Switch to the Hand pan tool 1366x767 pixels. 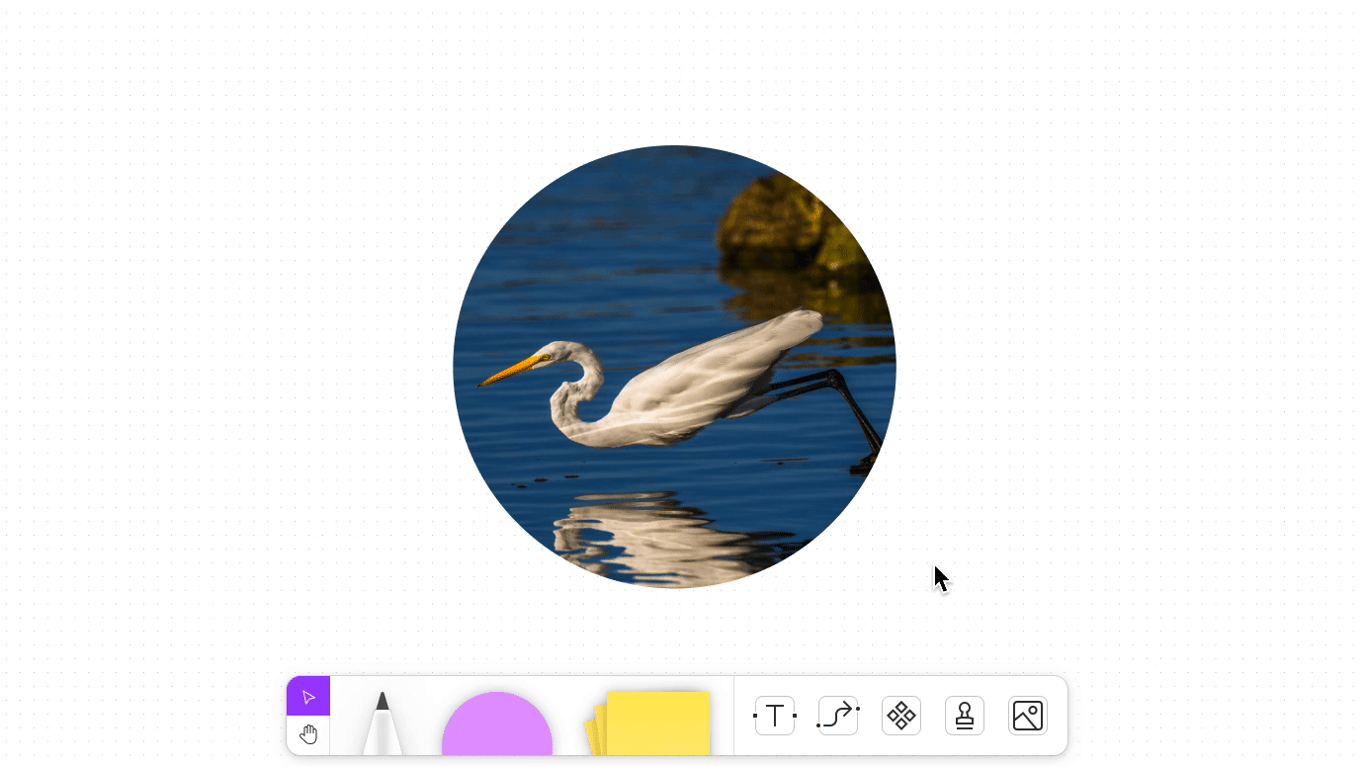click(308, 735)
